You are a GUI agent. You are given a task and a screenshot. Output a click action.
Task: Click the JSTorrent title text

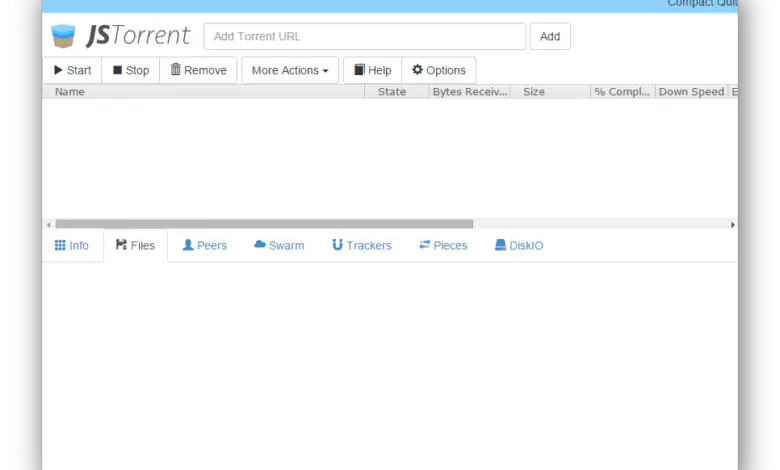(138, 35)
